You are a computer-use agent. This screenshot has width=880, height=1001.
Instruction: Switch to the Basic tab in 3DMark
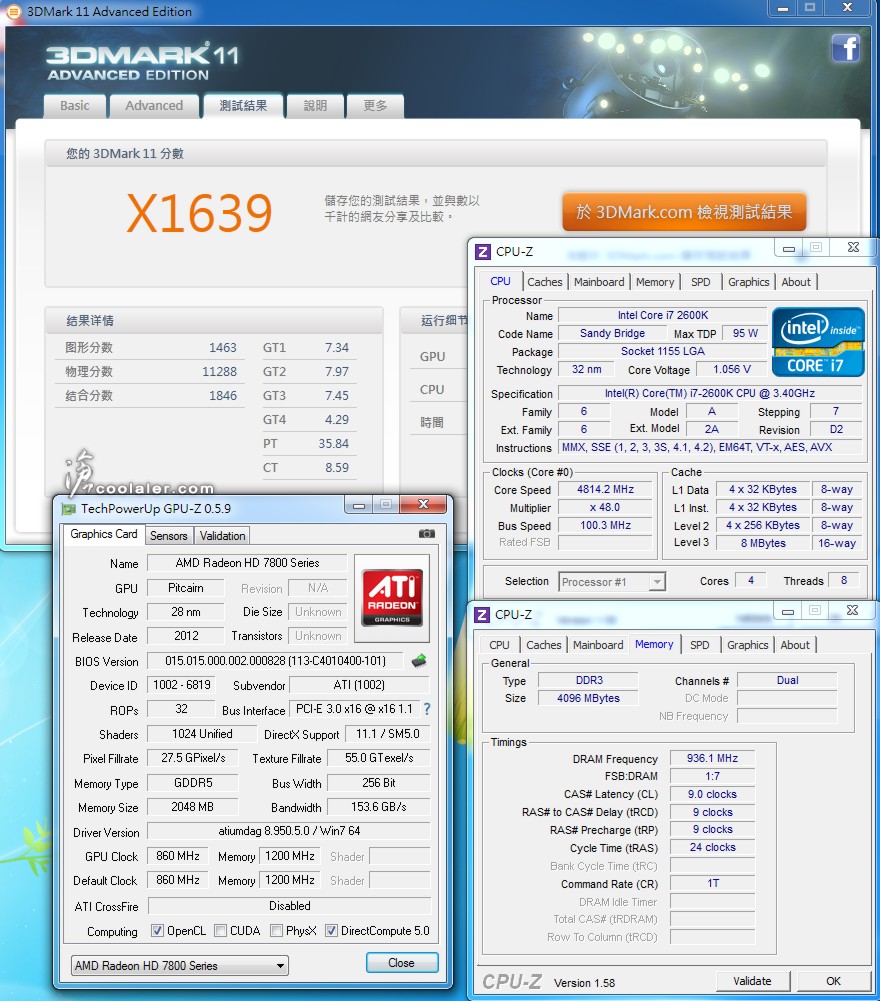(75, 106)
